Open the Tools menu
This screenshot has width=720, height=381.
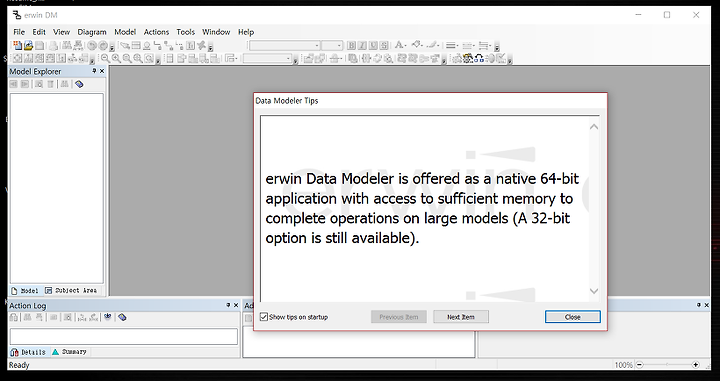(x=186, y=32)
